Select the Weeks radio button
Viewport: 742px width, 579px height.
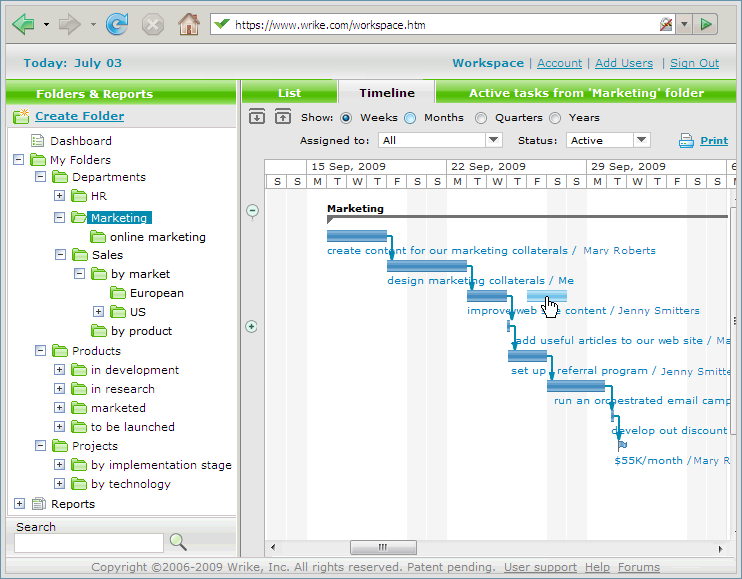346,118
